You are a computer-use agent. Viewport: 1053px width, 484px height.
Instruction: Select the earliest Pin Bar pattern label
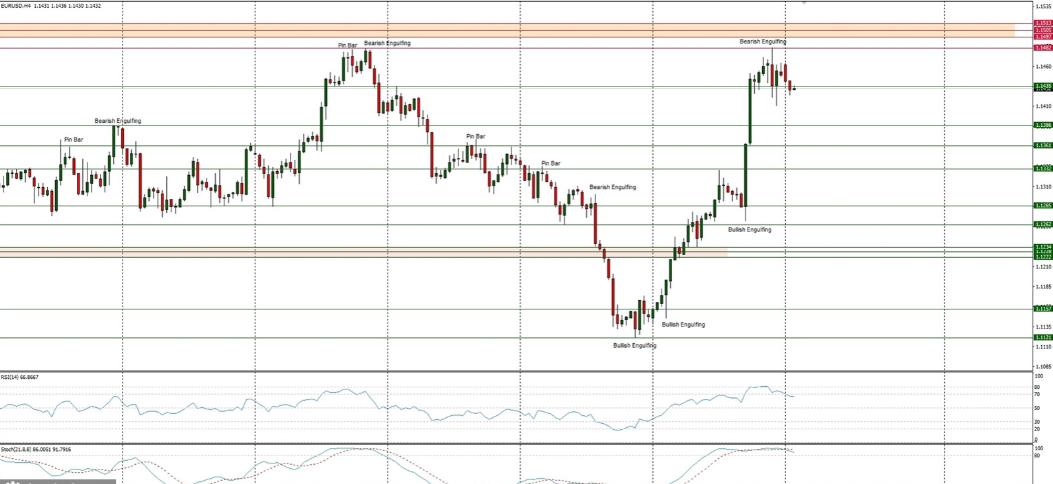(73, 139)
